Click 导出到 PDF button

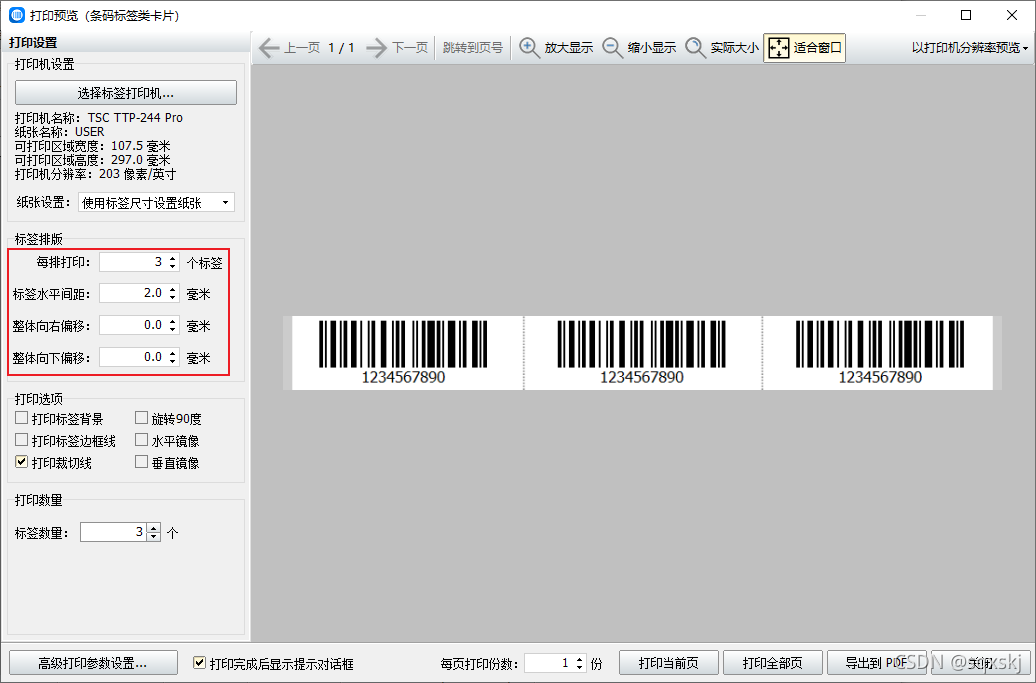877,663
